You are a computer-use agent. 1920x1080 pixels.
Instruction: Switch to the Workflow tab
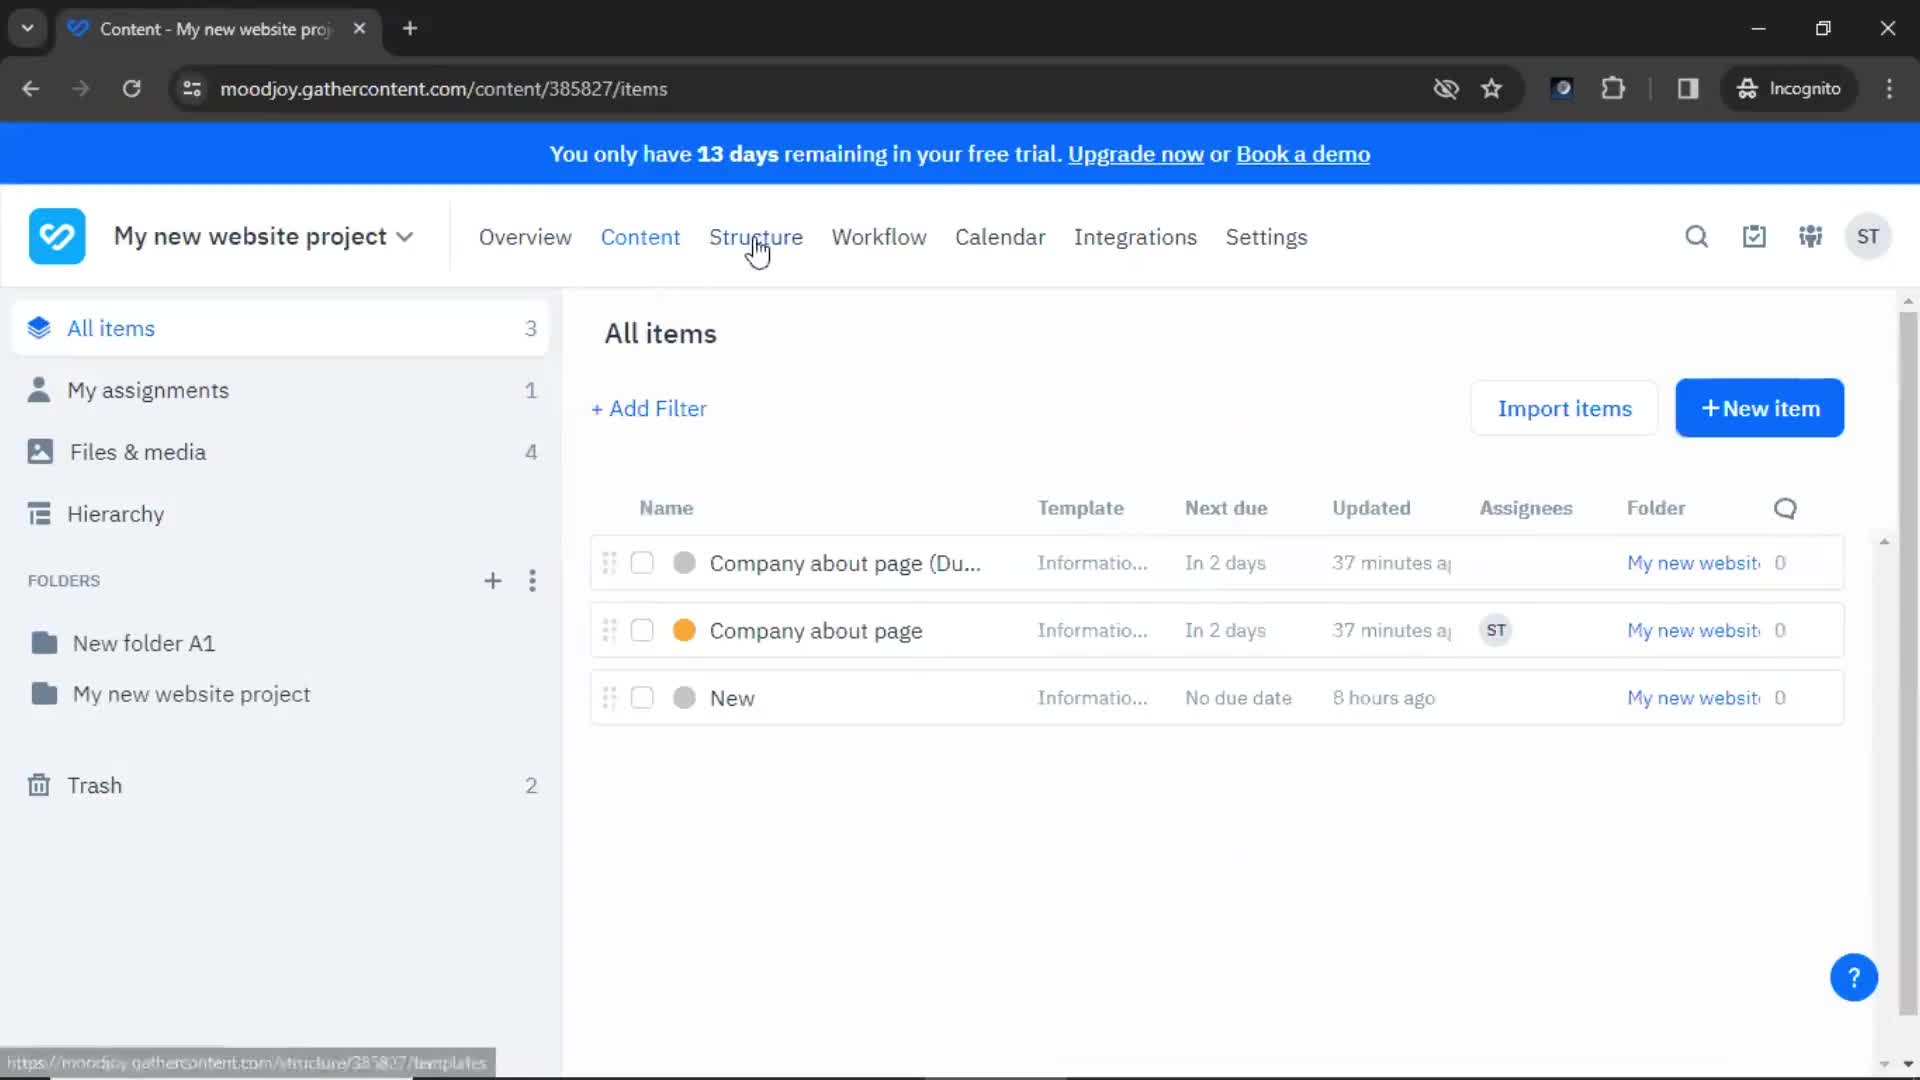880,236
